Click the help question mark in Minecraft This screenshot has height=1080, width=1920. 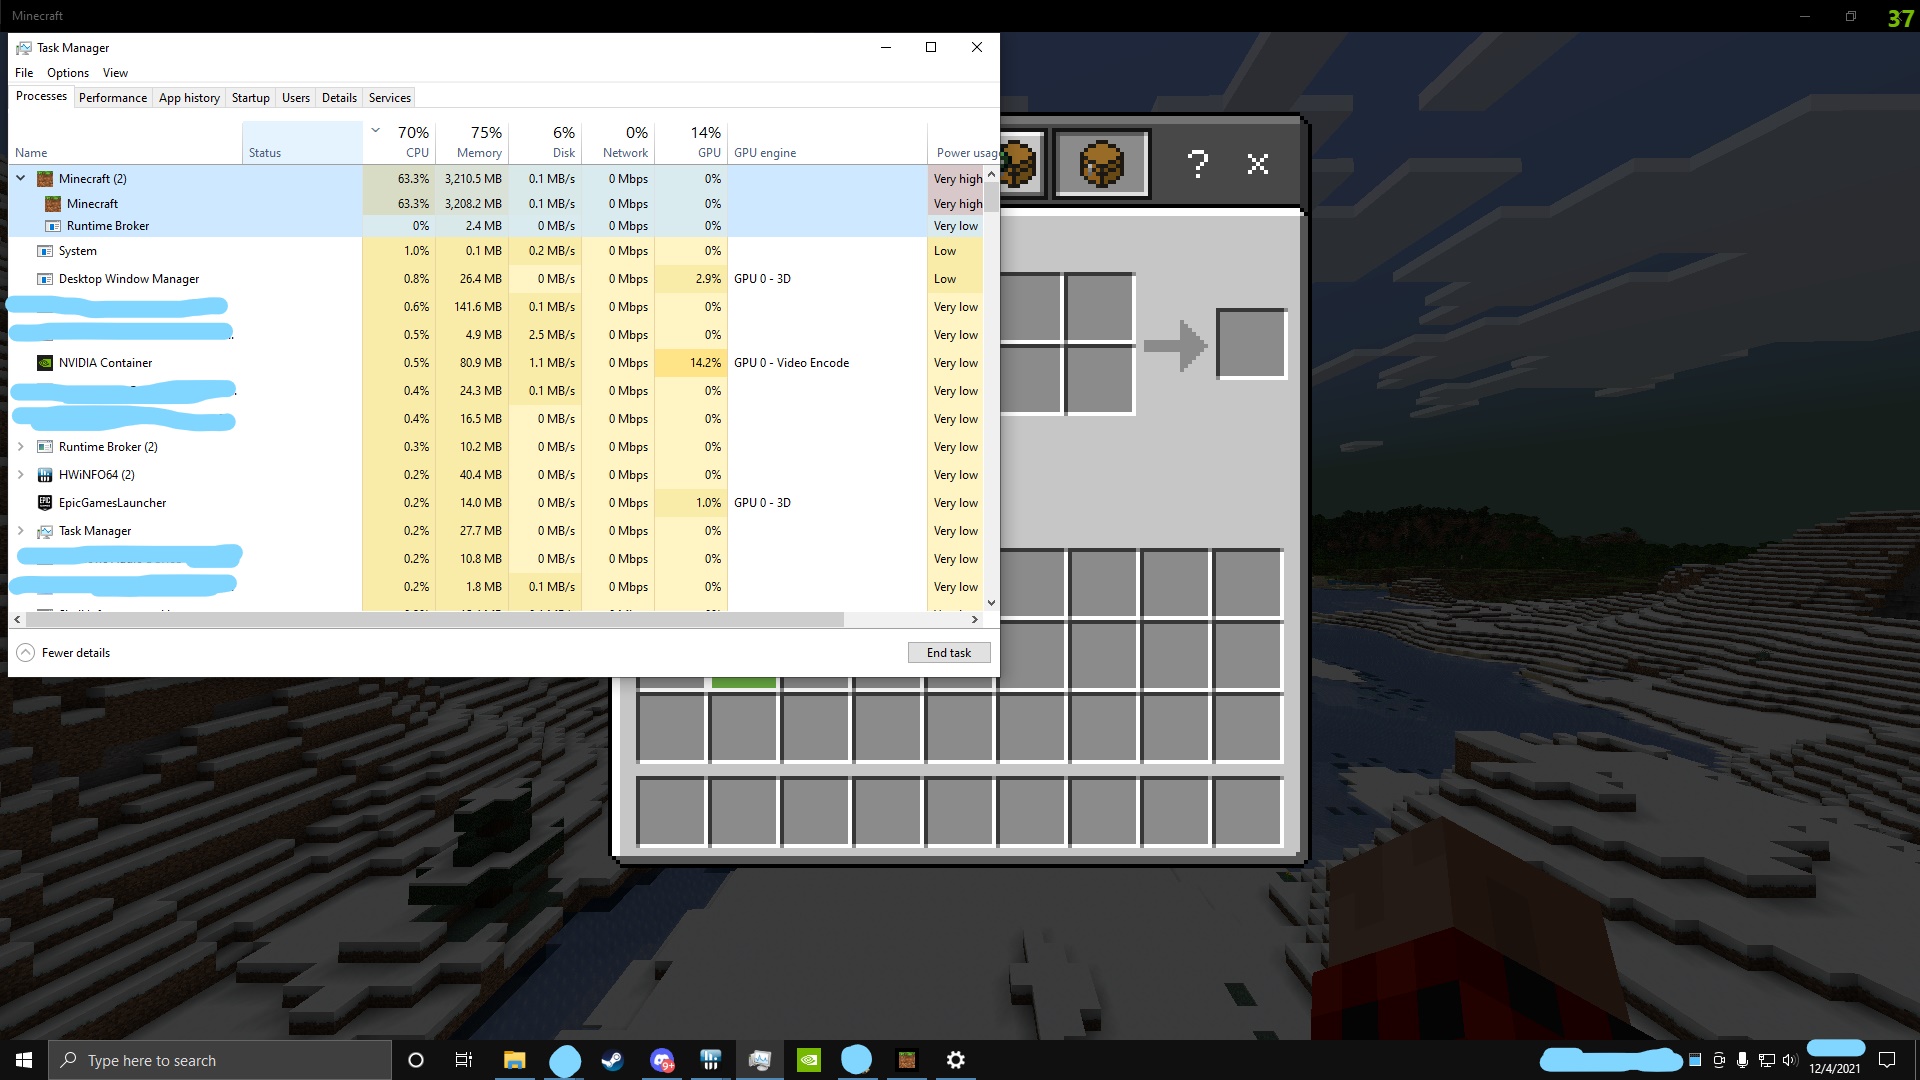tap(1198, 164)
